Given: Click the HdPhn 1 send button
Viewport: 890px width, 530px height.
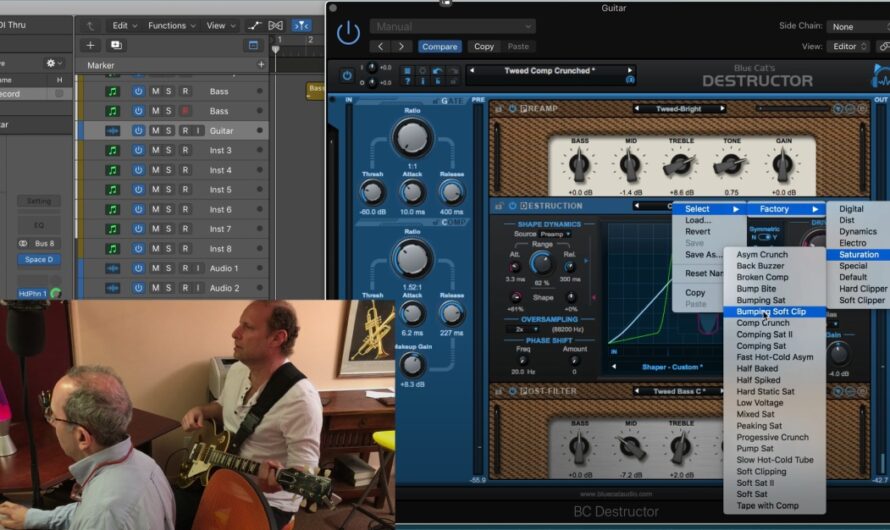Looking at the screenshot, I should [32, 293].
